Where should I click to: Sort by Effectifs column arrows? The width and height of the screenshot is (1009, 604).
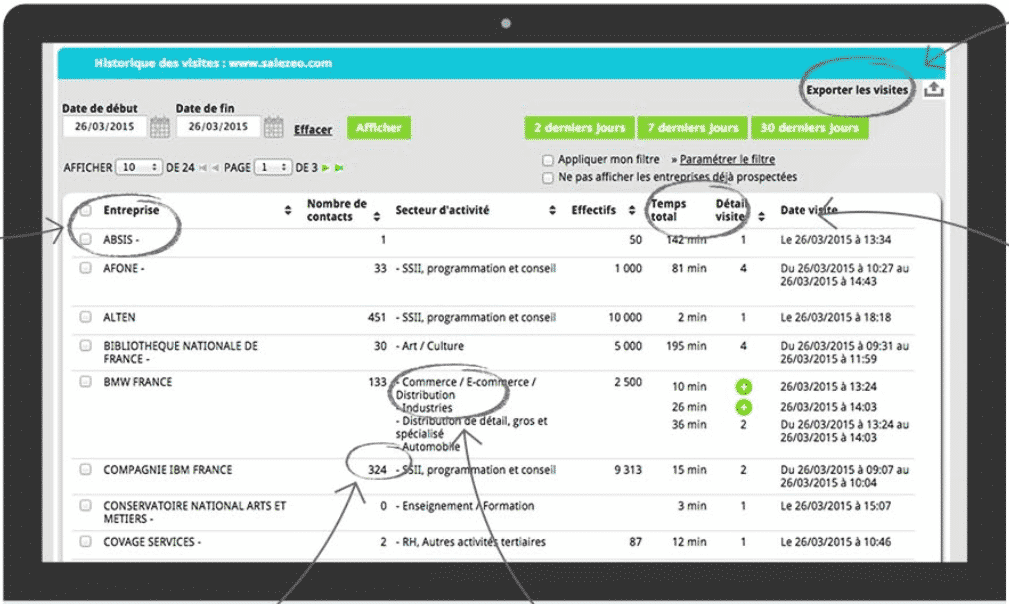click(x=632, y=210)
